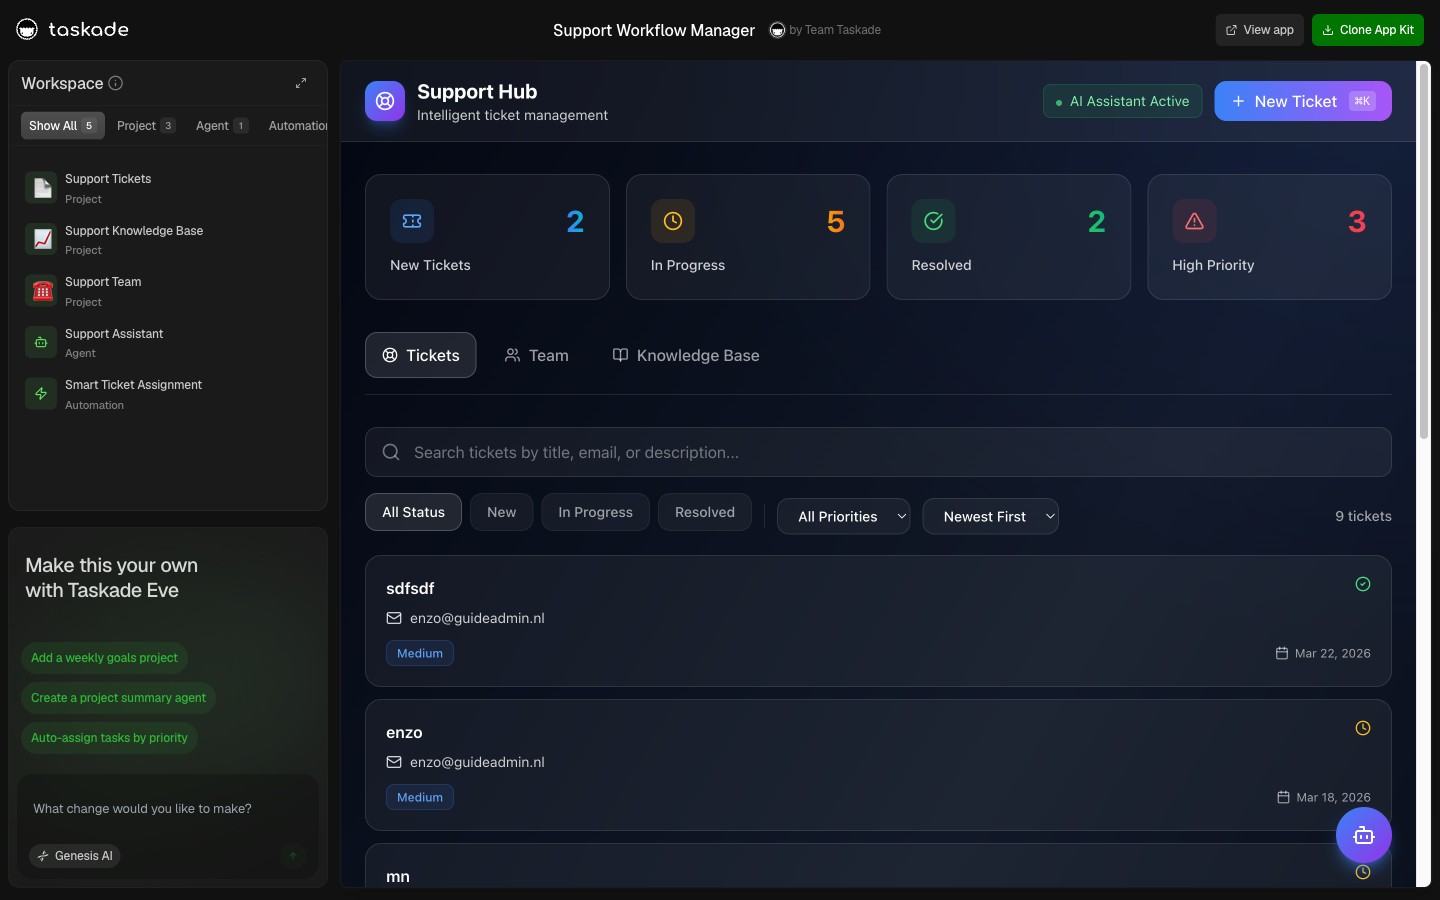Viewport: 1440px width, 900px height.
Task: Choose Auto-assign tasks by priority suggestion
Action: (109, 738)
